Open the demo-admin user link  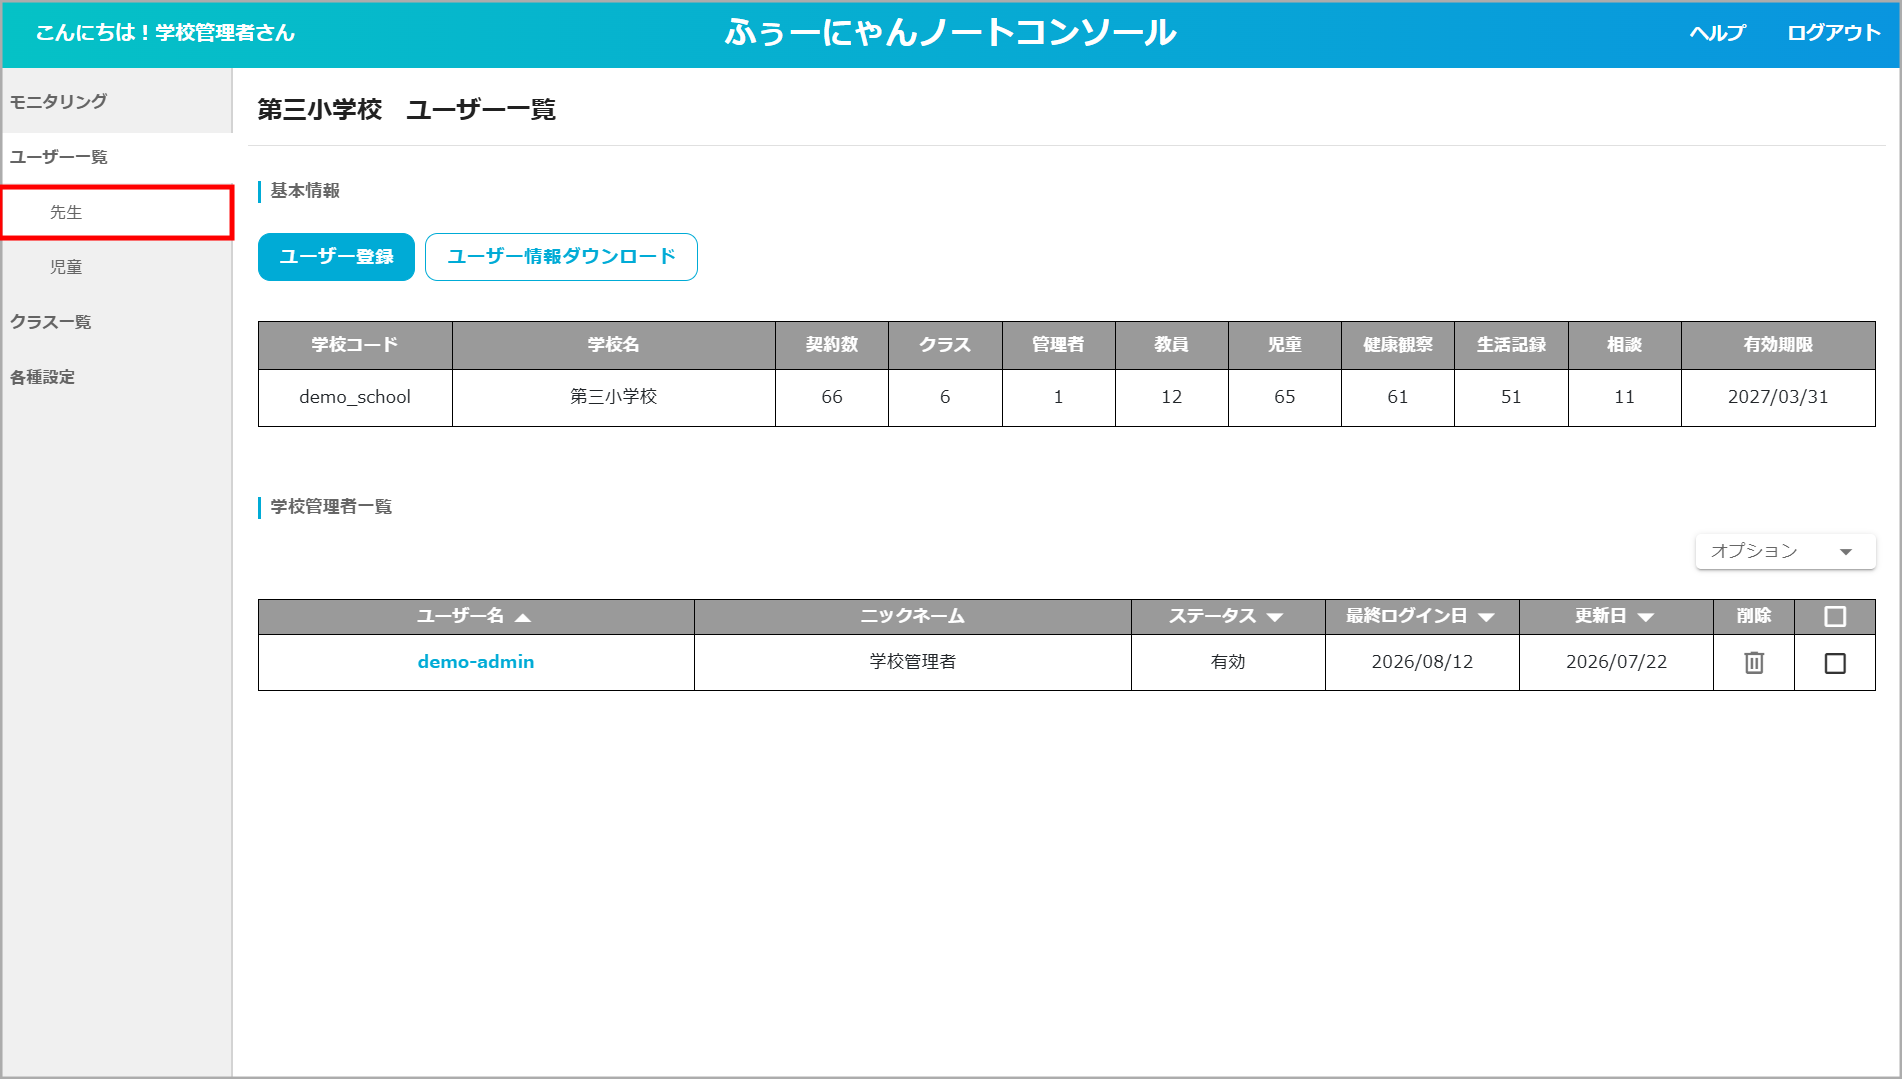tap(476, 662)
